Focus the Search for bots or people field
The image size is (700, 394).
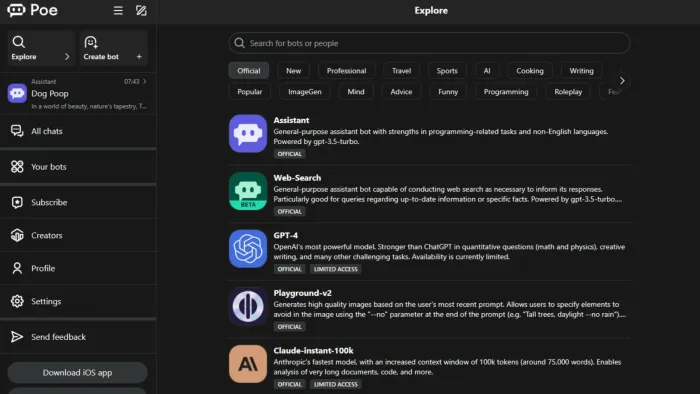429,43
